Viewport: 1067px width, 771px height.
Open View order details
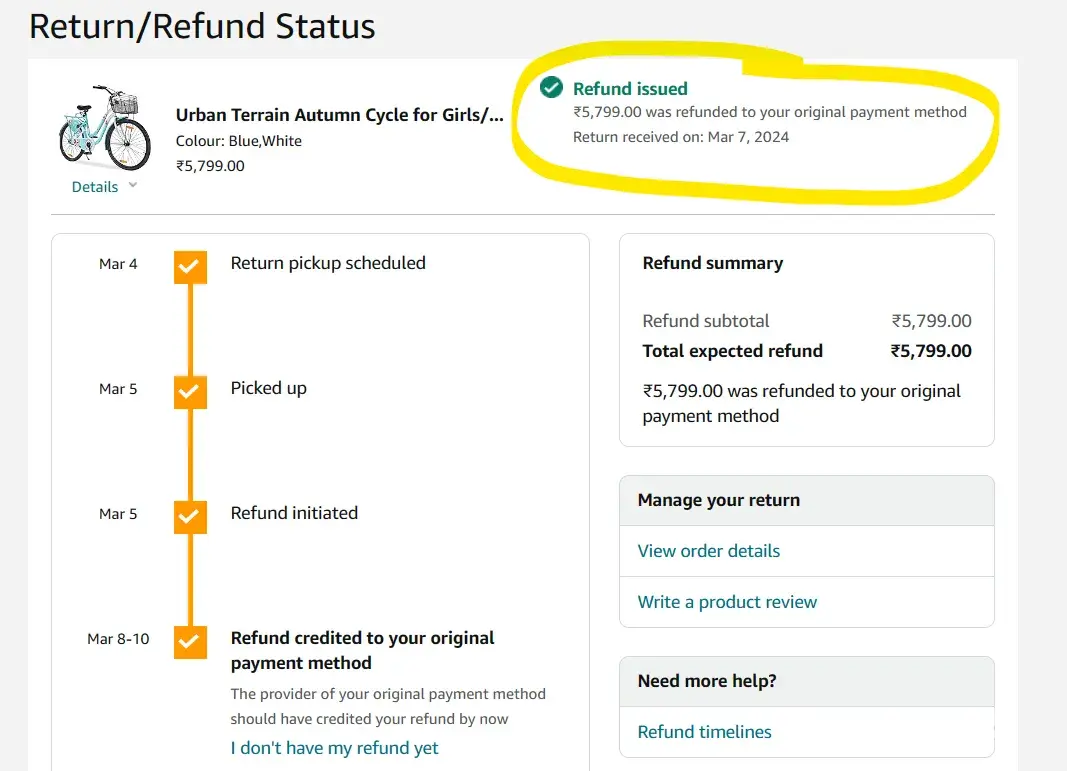tap(709, 551)
